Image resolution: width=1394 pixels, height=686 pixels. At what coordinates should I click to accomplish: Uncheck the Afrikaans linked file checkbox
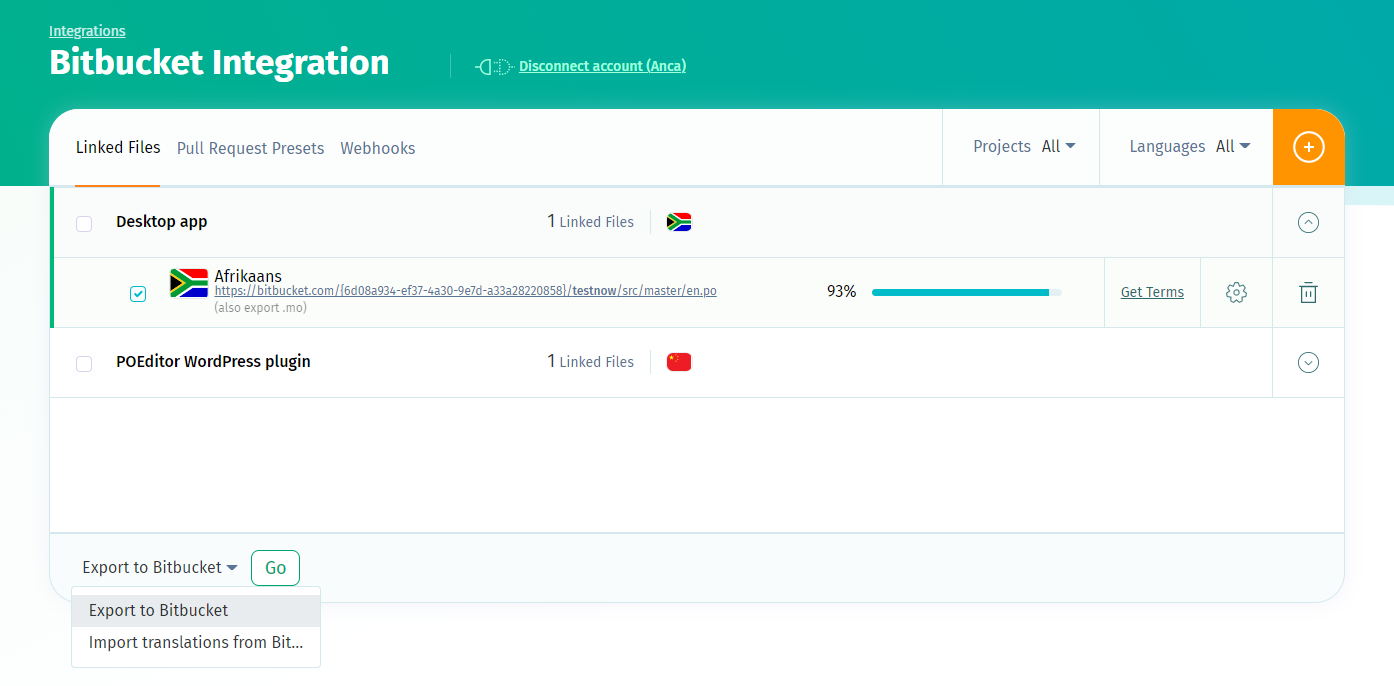[x=138, y=294]
